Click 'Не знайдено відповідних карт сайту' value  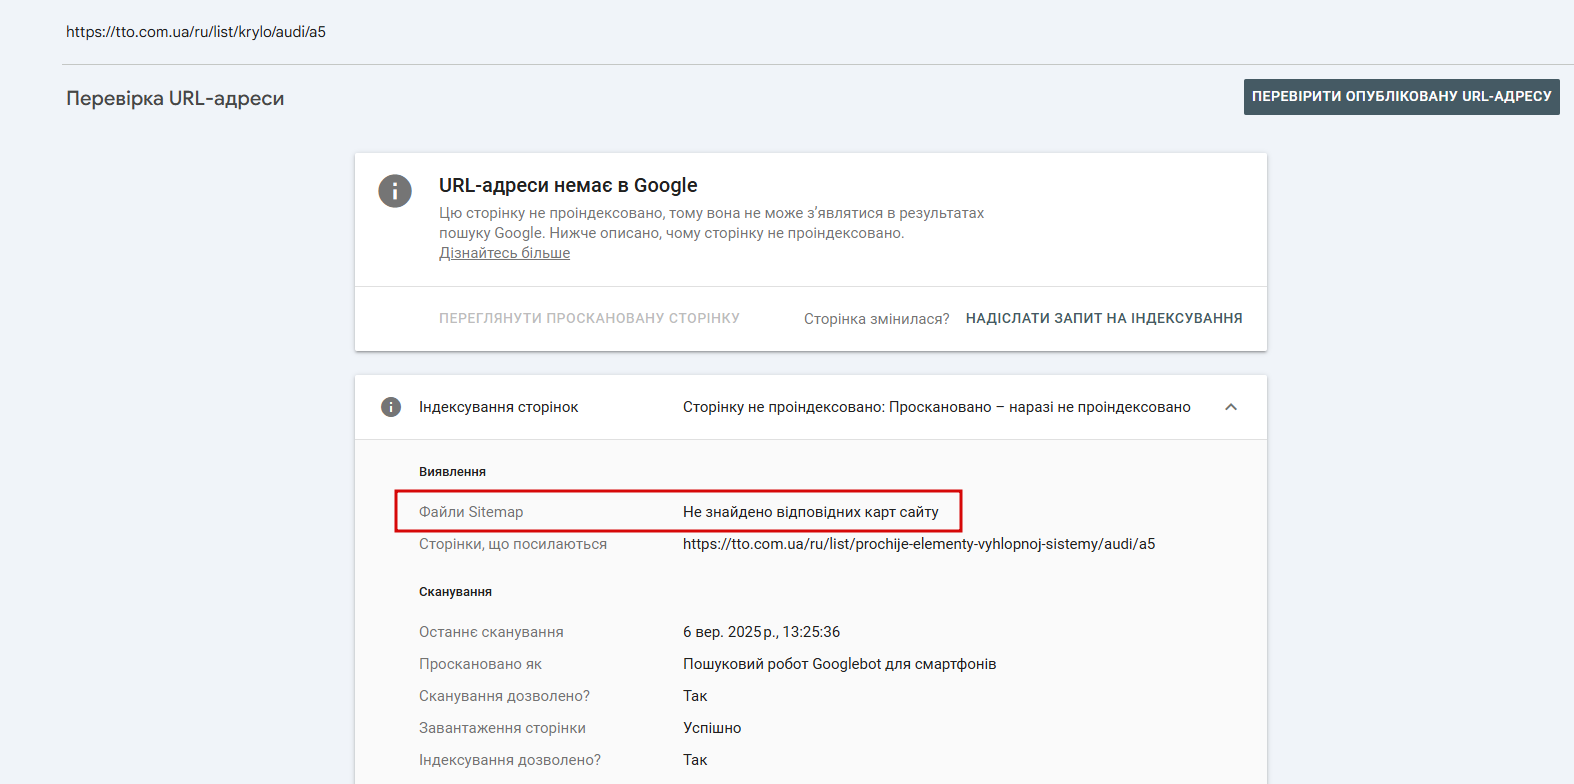pos(810,512)
